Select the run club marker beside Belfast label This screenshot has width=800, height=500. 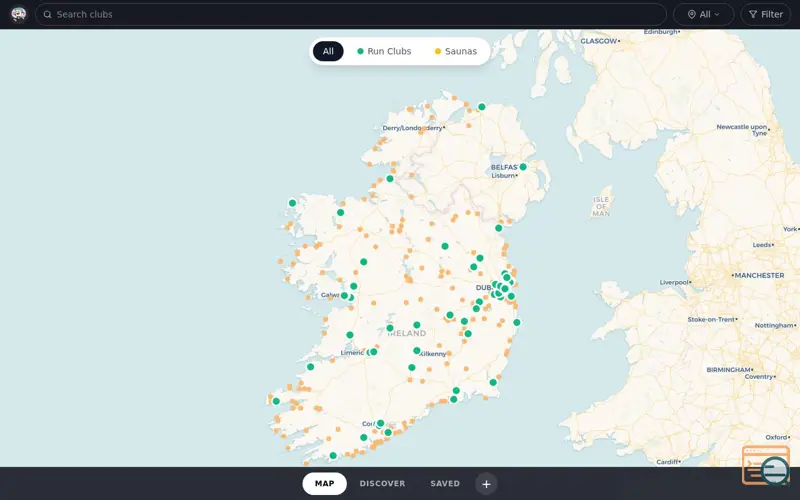(x=523, y=167)
